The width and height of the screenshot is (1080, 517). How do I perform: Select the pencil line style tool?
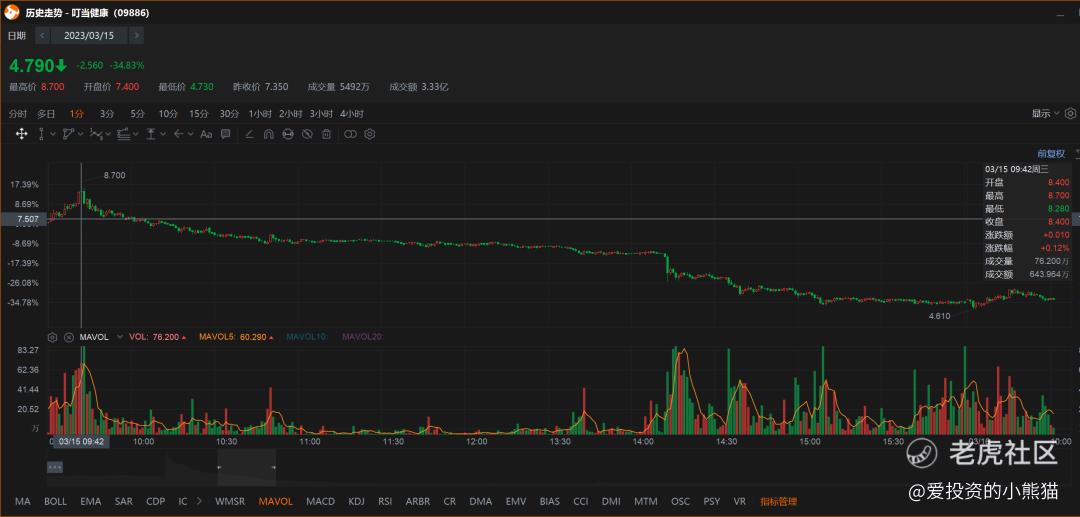249,134
